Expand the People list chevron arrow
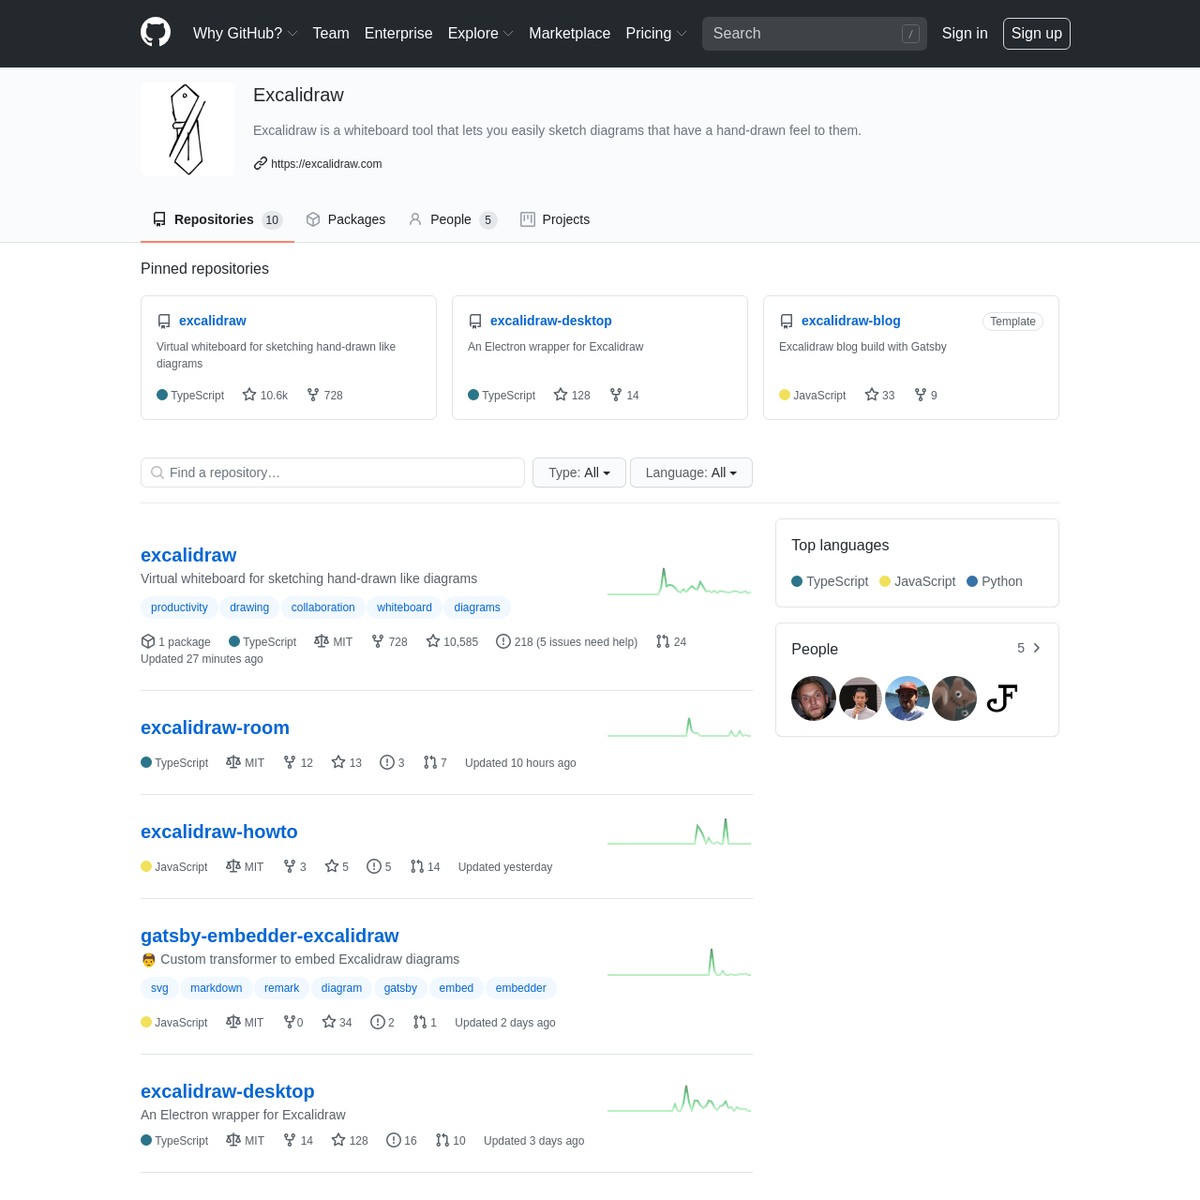The width and height of the screenshot is (1200, 1200). (1037, 648)
